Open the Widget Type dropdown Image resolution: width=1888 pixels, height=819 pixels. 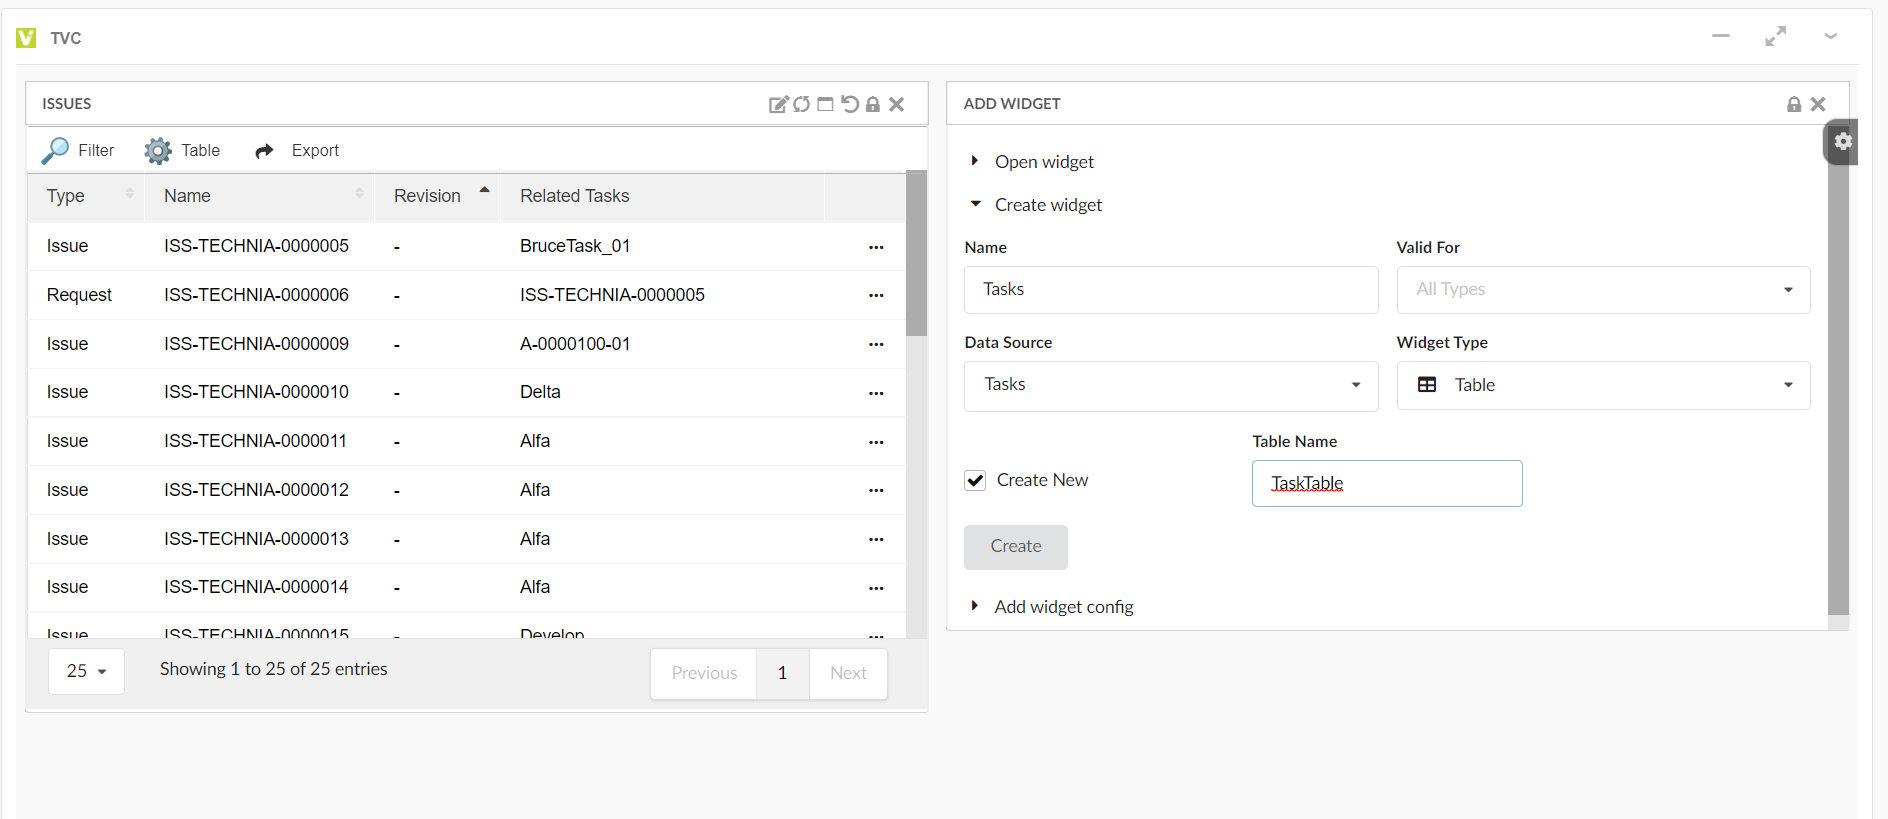pos(1602,385)
